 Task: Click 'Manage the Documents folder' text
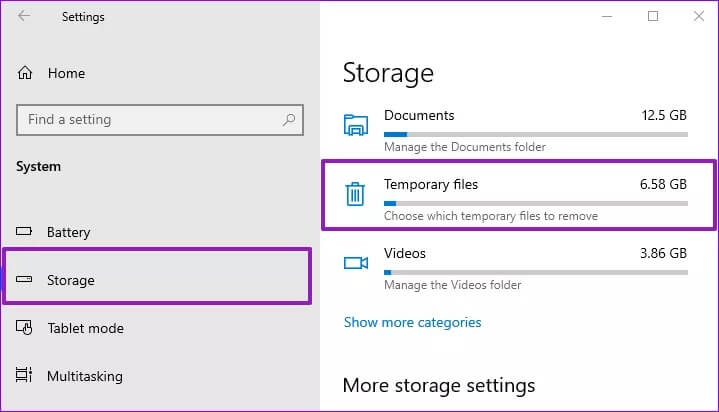click(x=465, y=147)
